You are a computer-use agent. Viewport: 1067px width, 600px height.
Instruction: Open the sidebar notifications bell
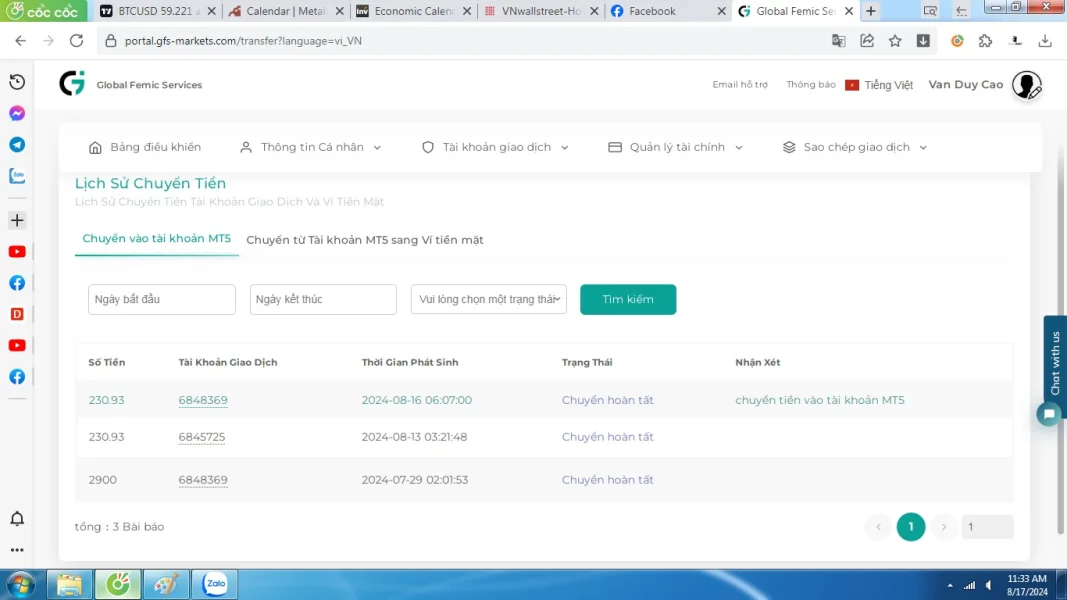tap(17, 519)
